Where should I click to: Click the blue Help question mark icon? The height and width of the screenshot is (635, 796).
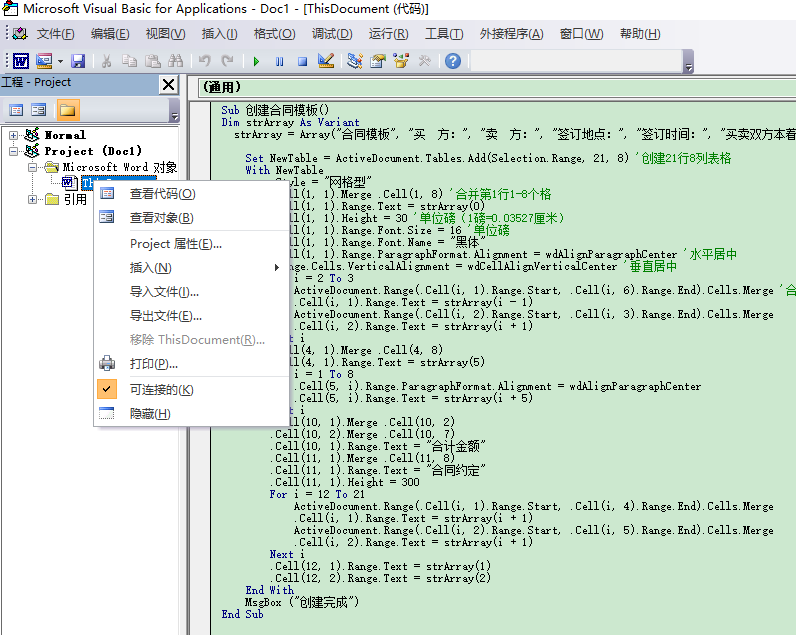point(453,61)
